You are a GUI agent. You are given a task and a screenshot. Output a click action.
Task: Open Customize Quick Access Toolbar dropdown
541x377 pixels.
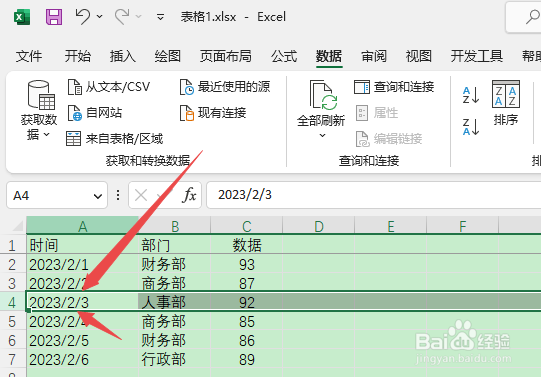tap(160, 17)
